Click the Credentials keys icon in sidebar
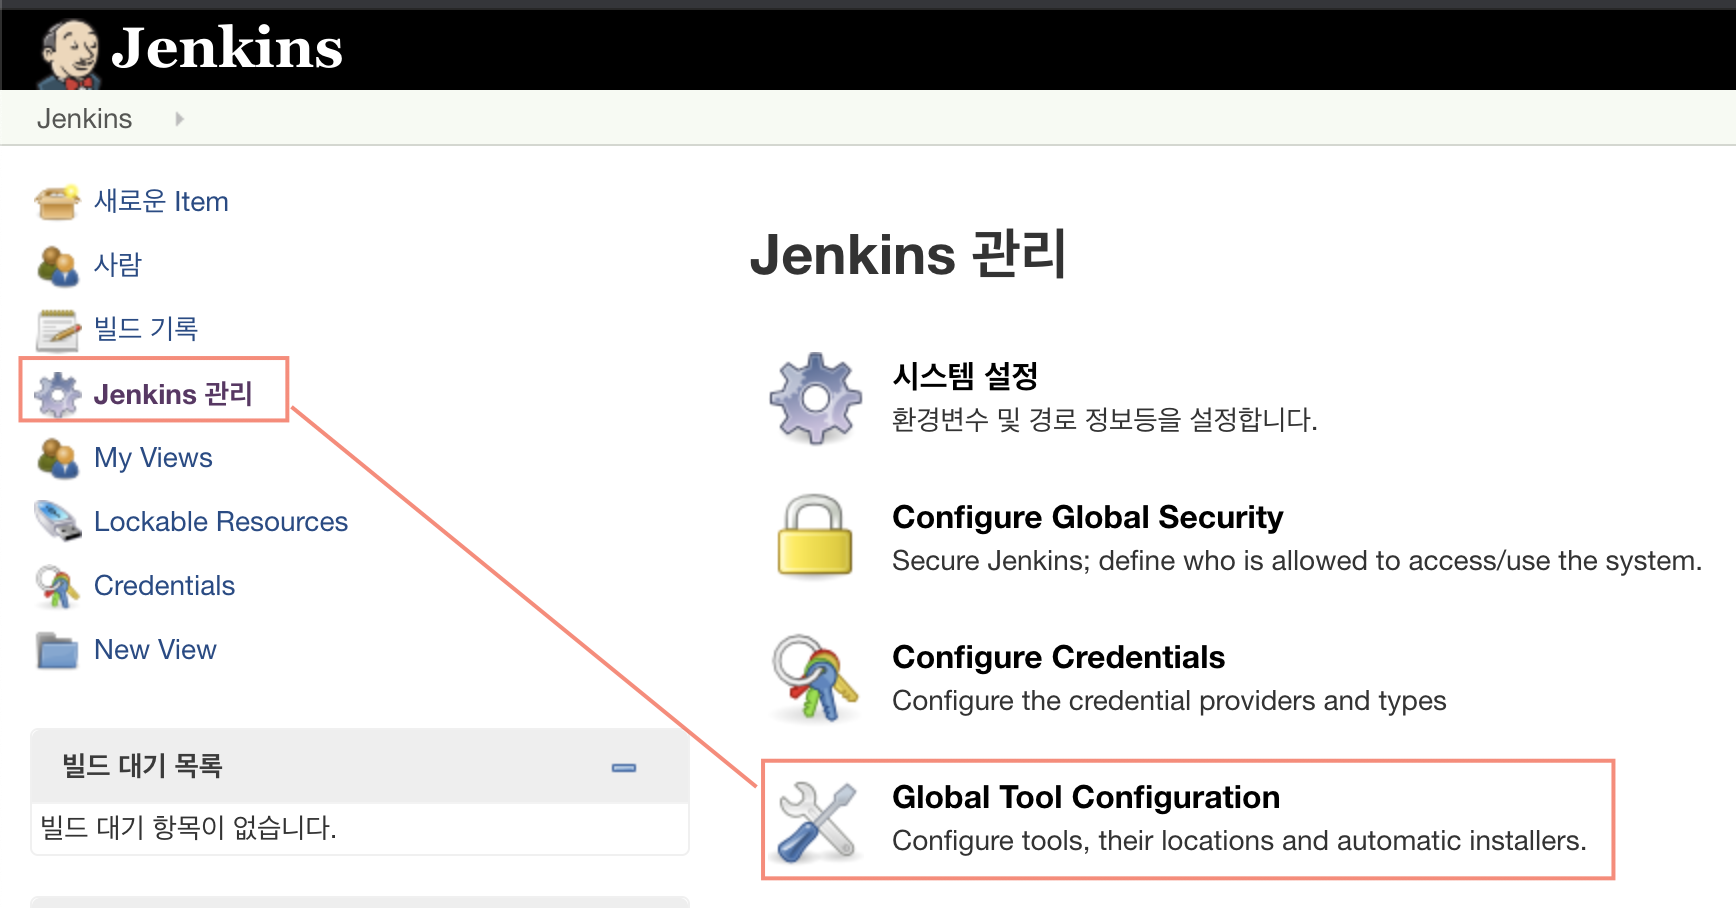This screenshot has height=908, width=1736. point(57,587)
